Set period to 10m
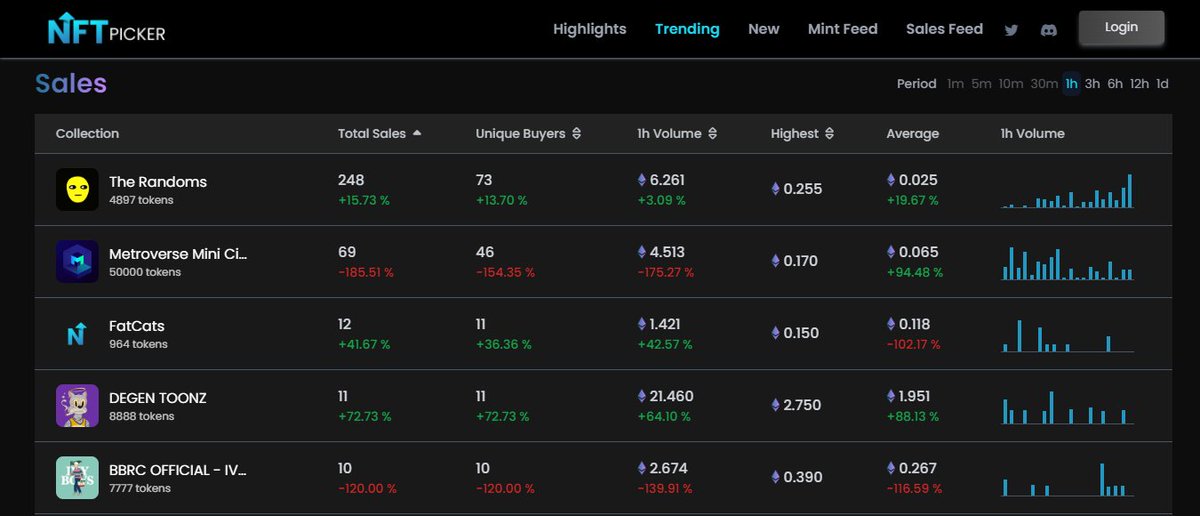This screenshot has width=1200, height=516. click(1011, 84)
